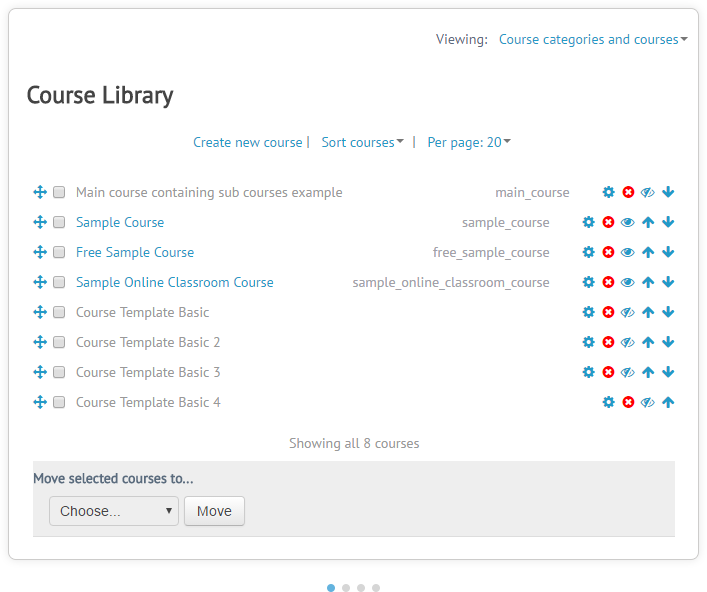Show hidden Course Template Basic 3
Screen dimensions: 707x592
(628, 372)
